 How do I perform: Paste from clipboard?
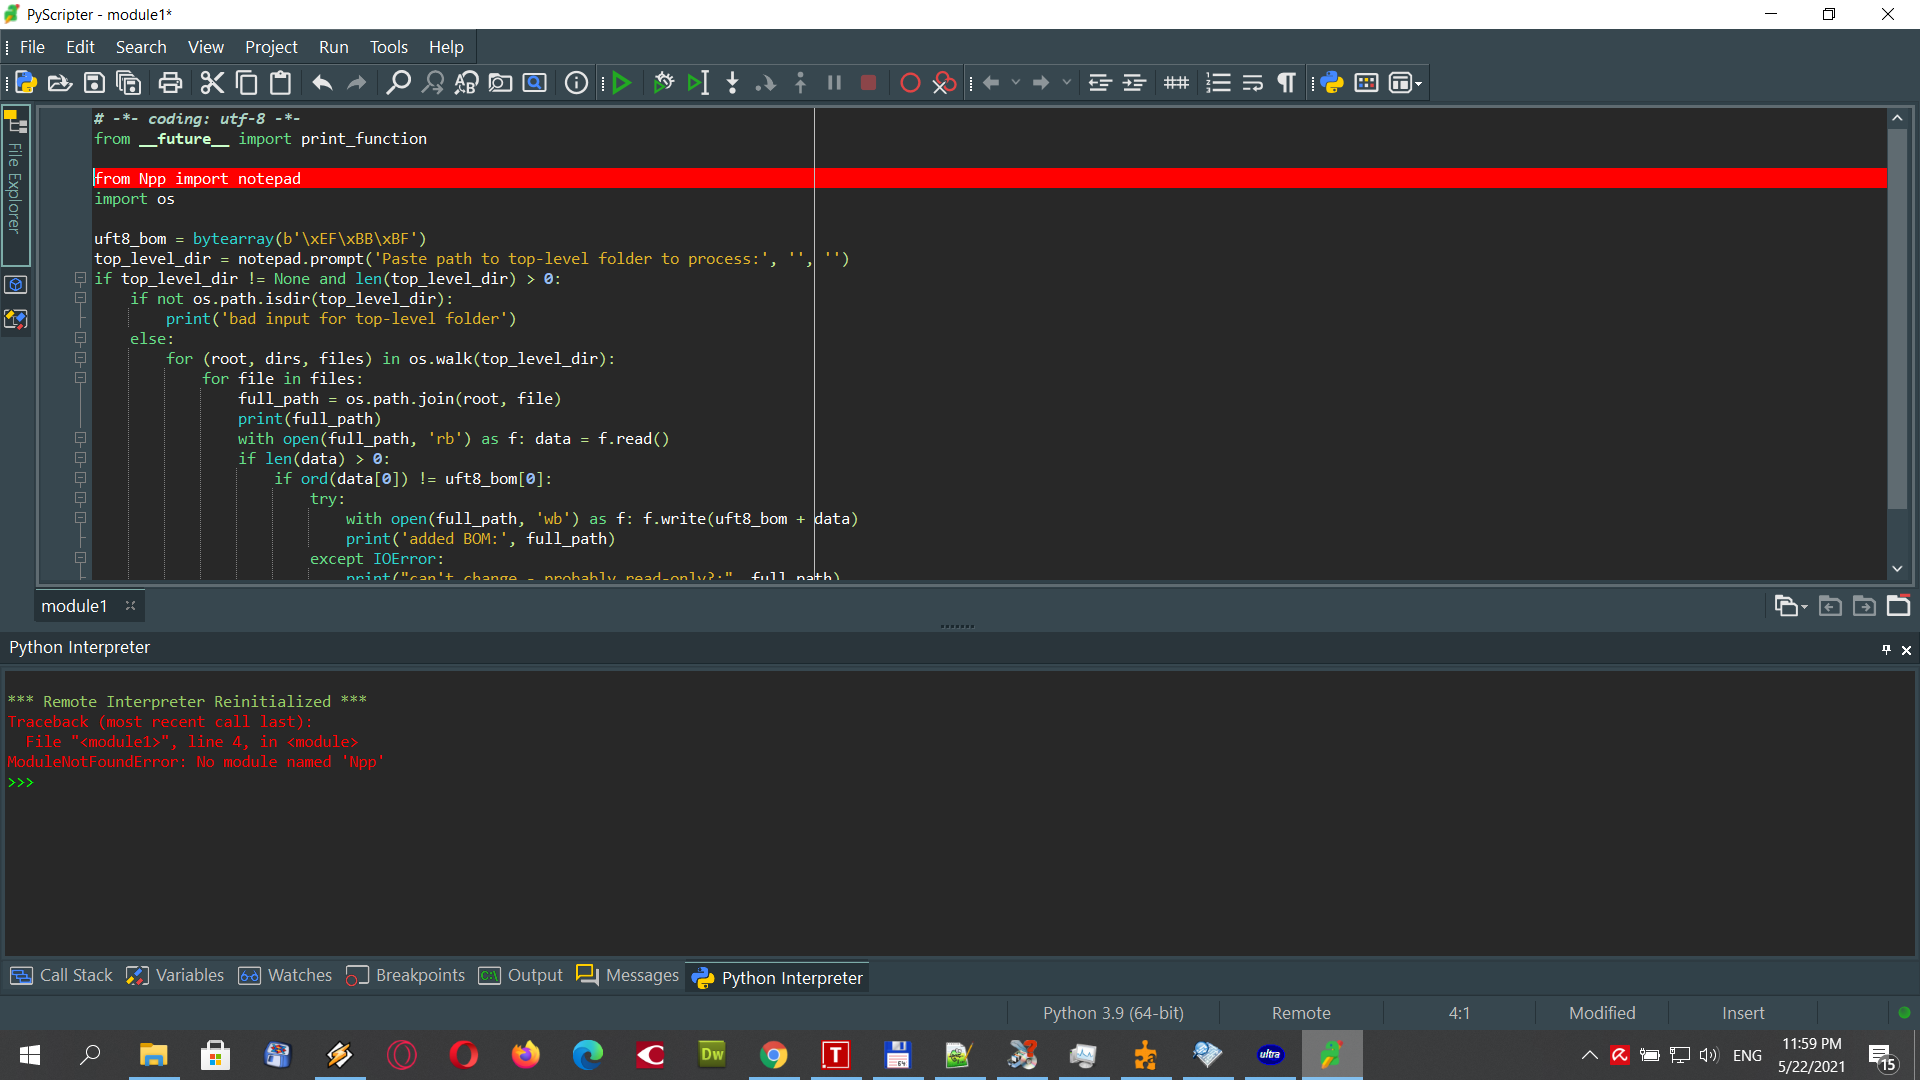pos(281,83)
